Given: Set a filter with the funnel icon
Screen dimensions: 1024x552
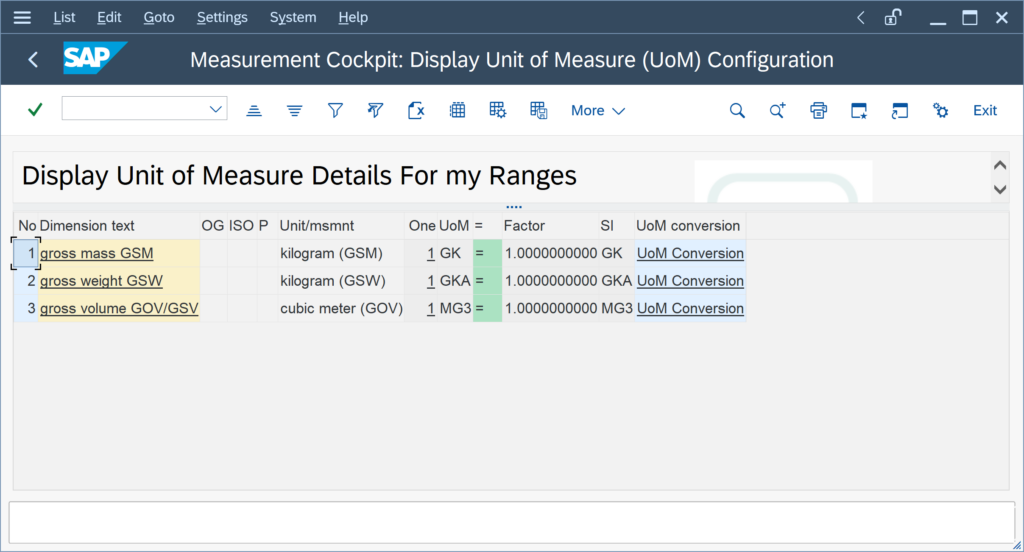Looking at the screenshot, I should click(x=335, y=110).
